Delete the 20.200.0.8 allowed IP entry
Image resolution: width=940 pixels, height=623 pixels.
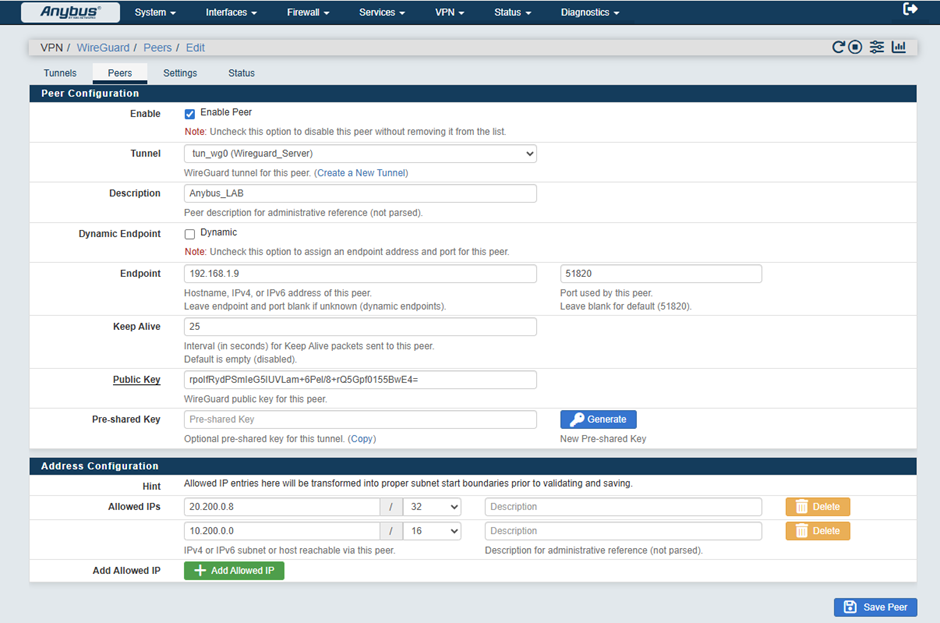[817, 507]
